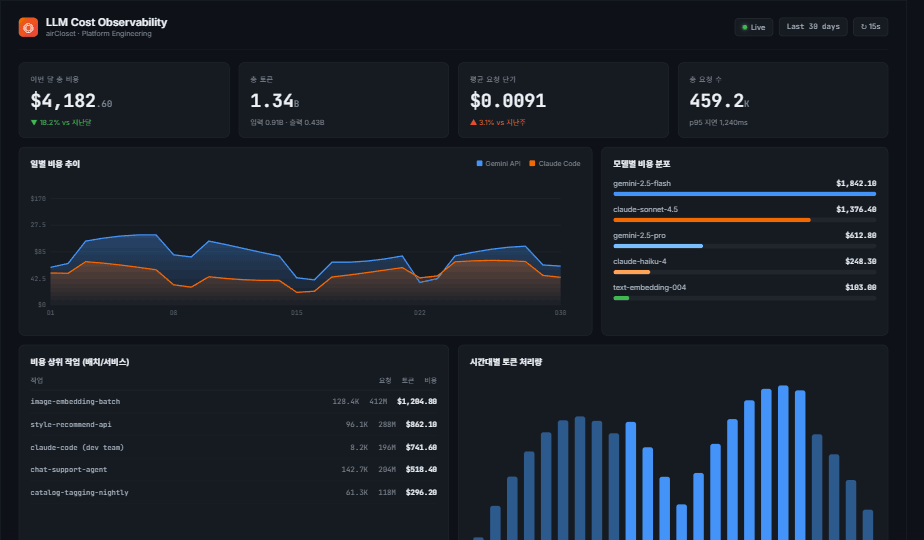Click the p95 1,240ms latency text
Image resolution: width=924 pixels, height=540 pixels.
click(718, 123)
